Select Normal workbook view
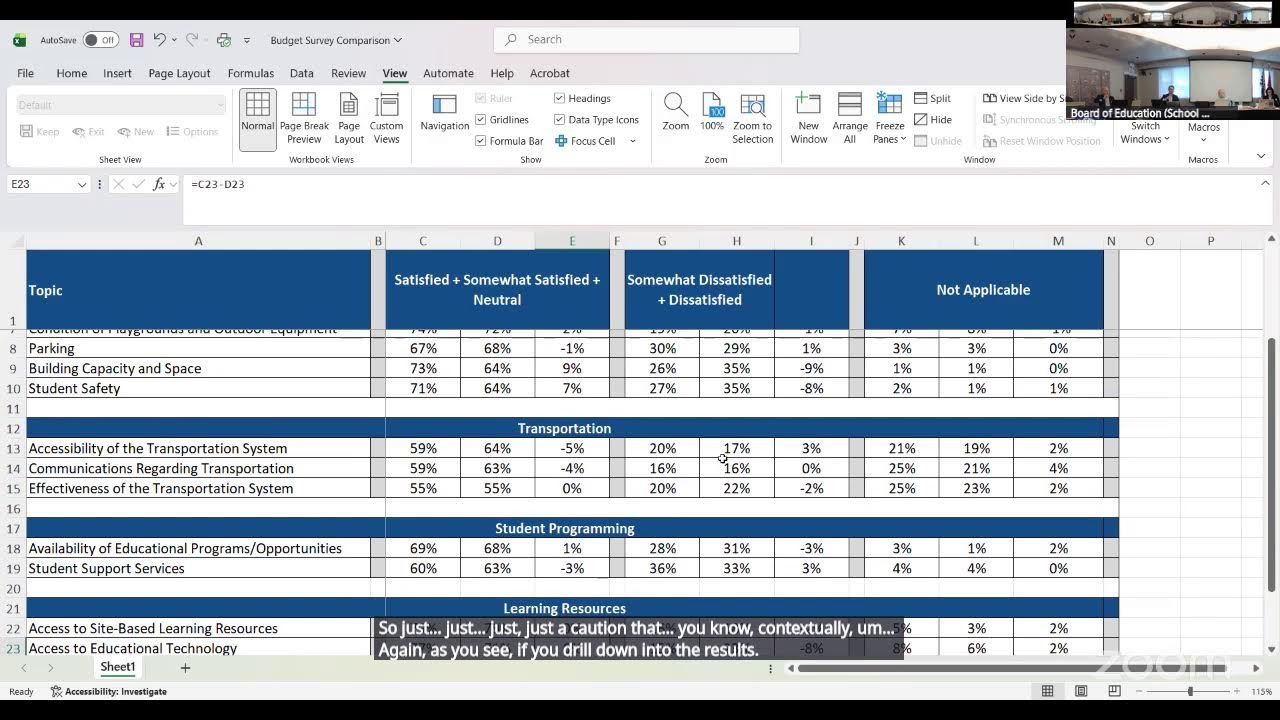1280x720 pixels. [257, 119]
